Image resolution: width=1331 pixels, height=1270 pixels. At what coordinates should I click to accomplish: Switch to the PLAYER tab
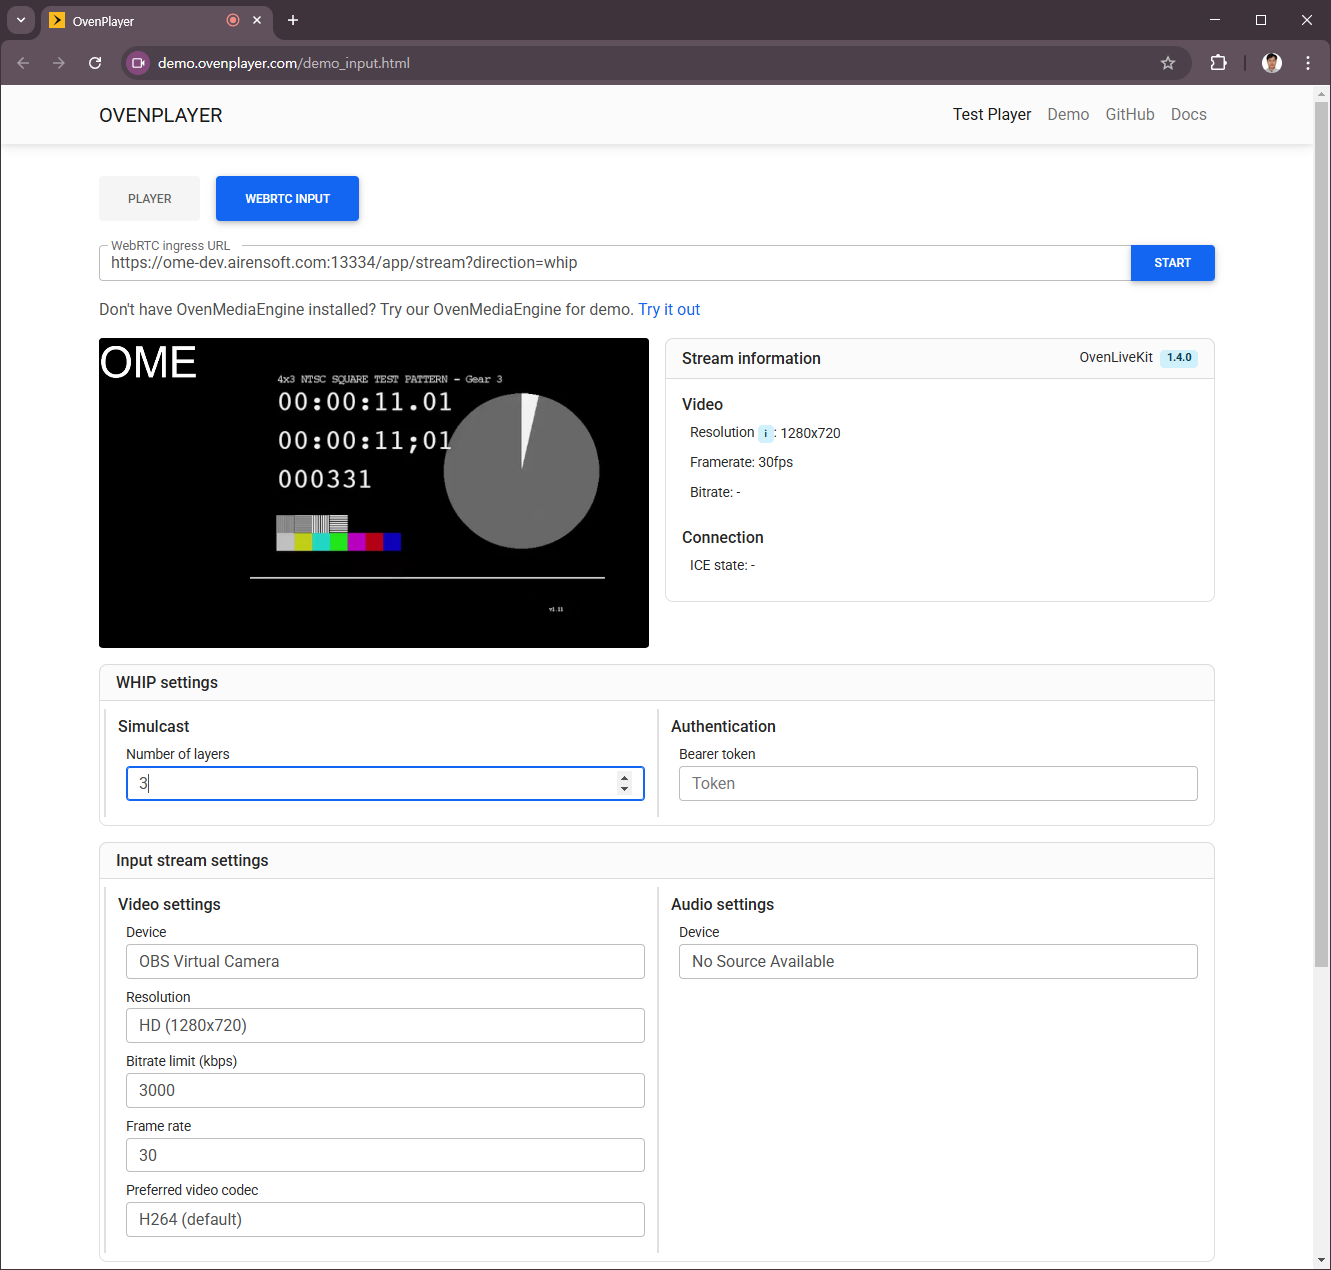point(149,198)
